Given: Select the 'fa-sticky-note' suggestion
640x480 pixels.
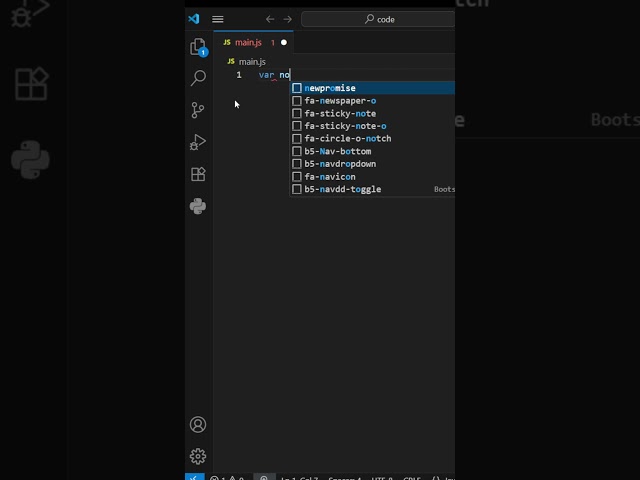Looking at the screenshot, I should pos(372,113).
